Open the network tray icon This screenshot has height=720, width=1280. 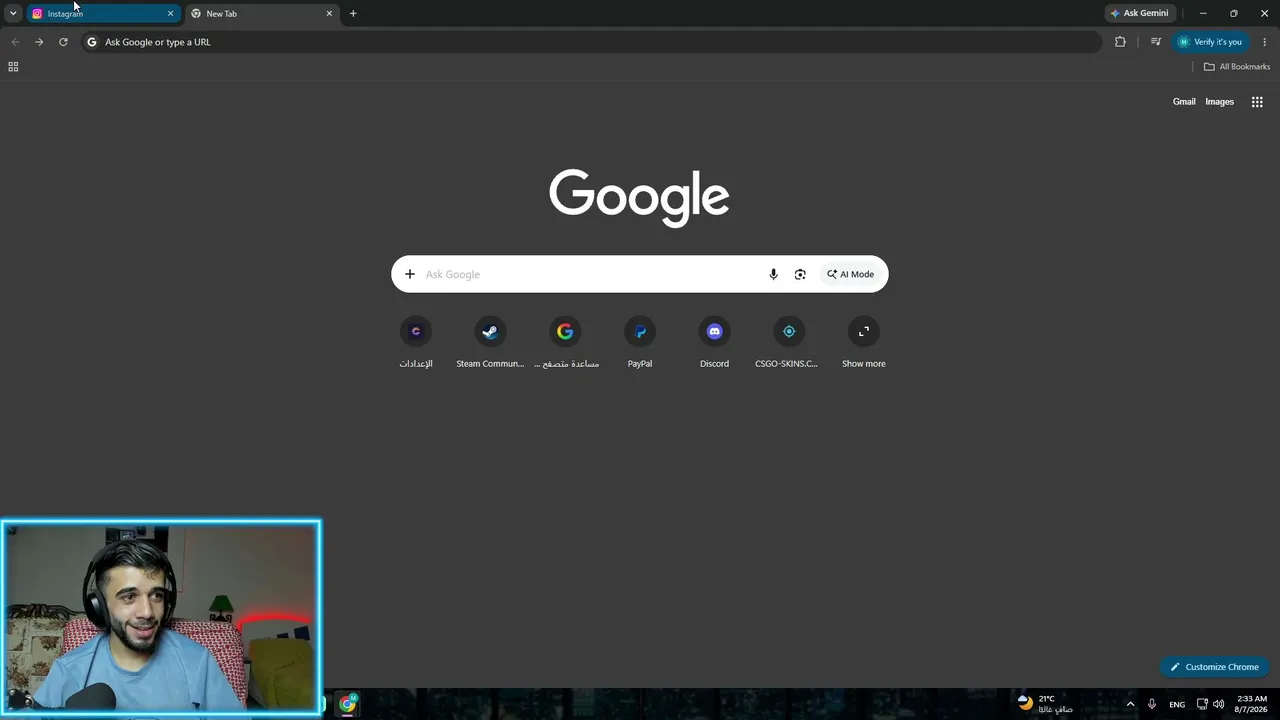click(1202, 704)
